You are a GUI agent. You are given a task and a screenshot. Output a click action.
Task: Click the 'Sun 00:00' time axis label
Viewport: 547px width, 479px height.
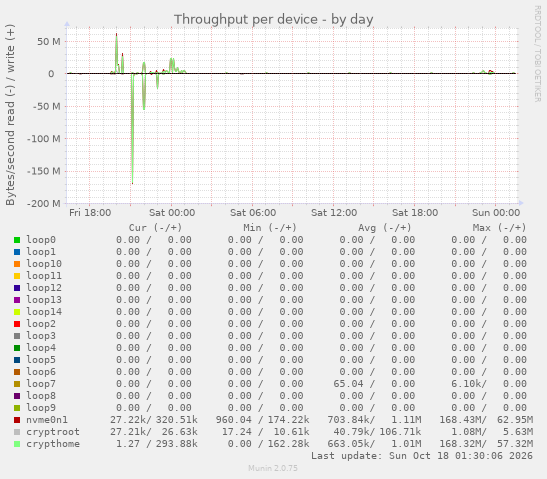[496, 212]
